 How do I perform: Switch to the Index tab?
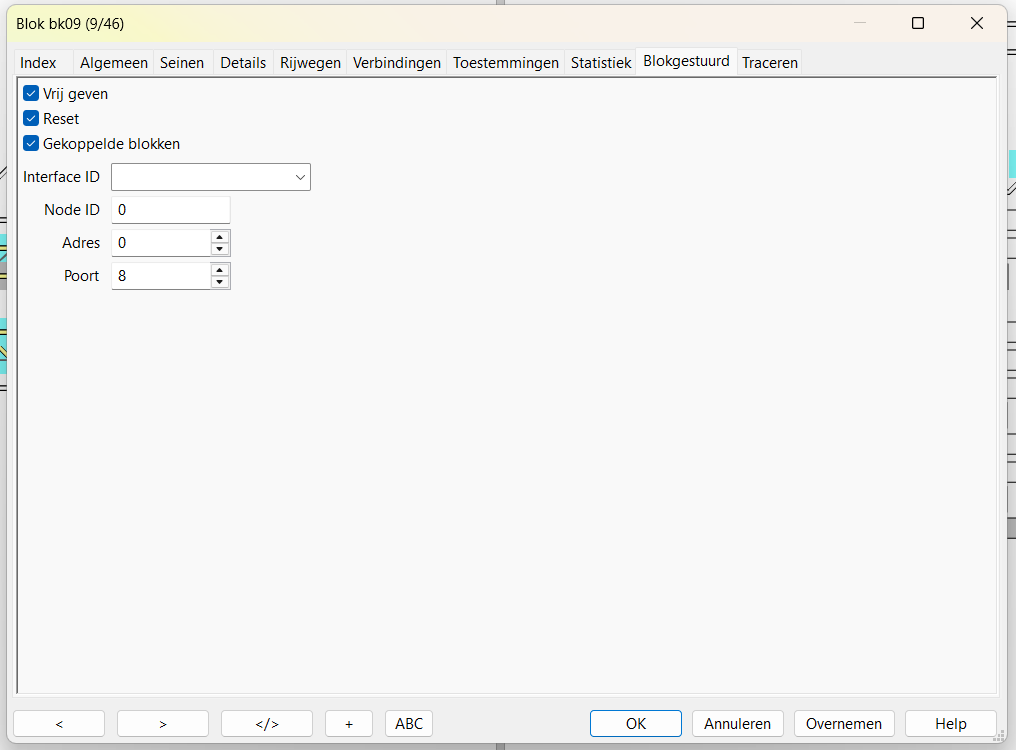(38, 63)
